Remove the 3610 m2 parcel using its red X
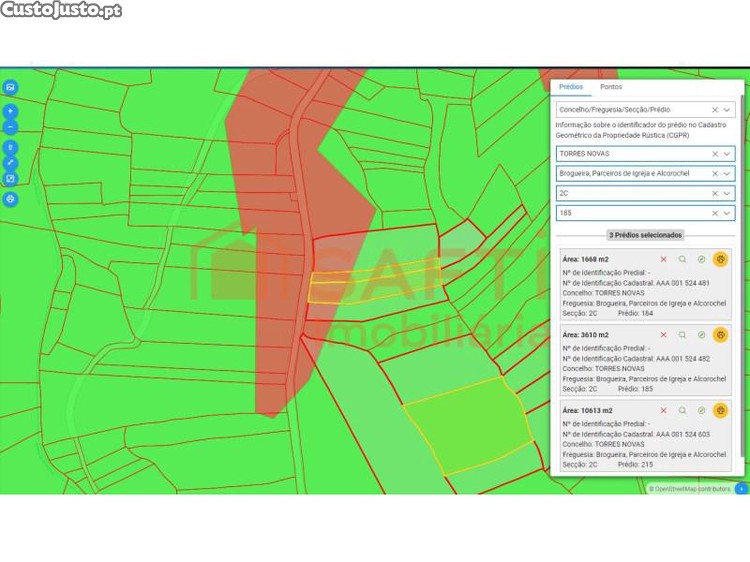The width and height of the screenshot is (750, 562). tap(663, 335)
